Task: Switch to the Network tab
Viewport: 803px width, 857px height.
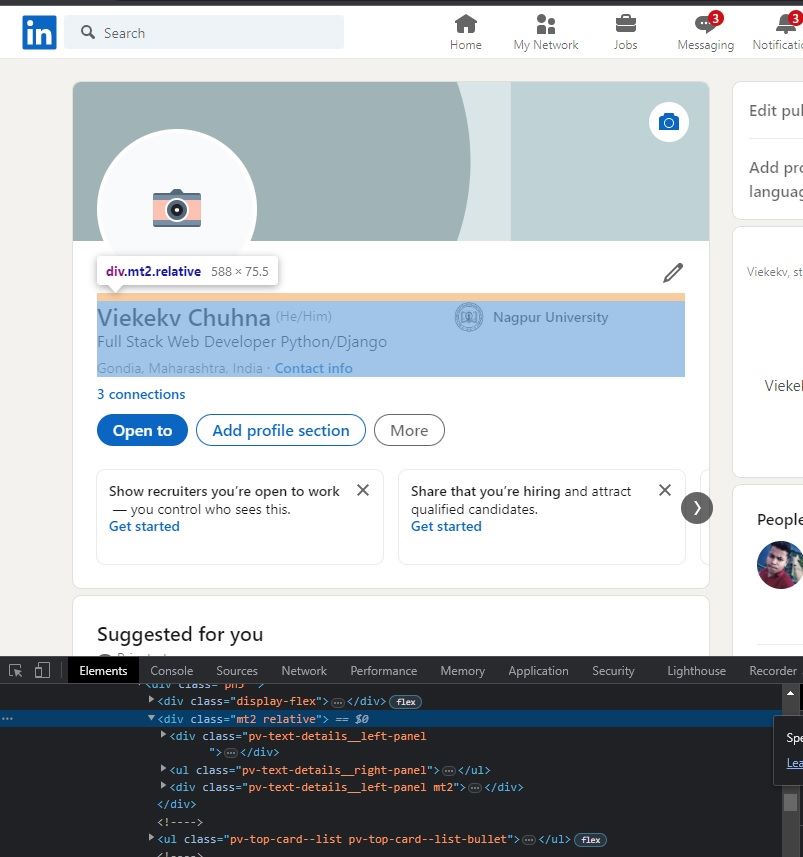Action: click(x=304, y=671)
